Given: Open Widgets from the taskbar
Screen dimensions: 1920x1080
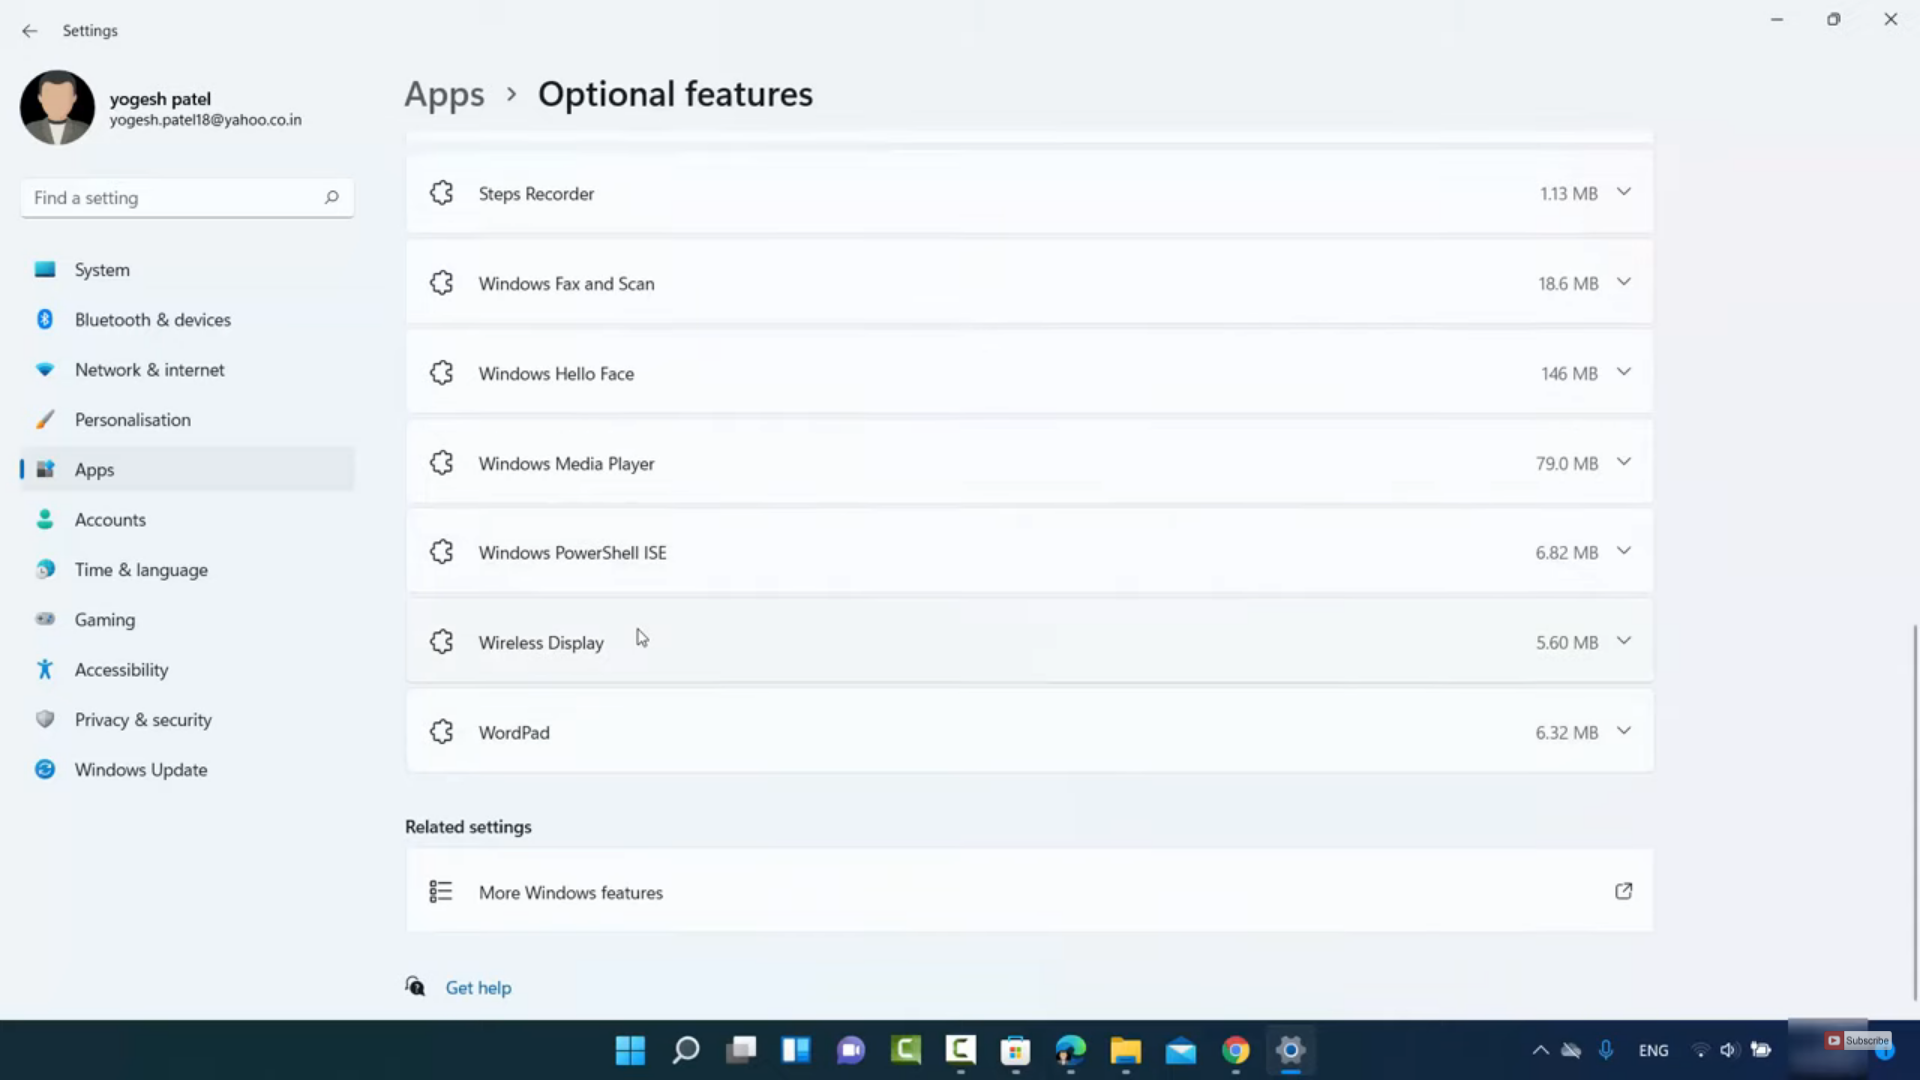Looking at the screenshot, I should 796,1050.
